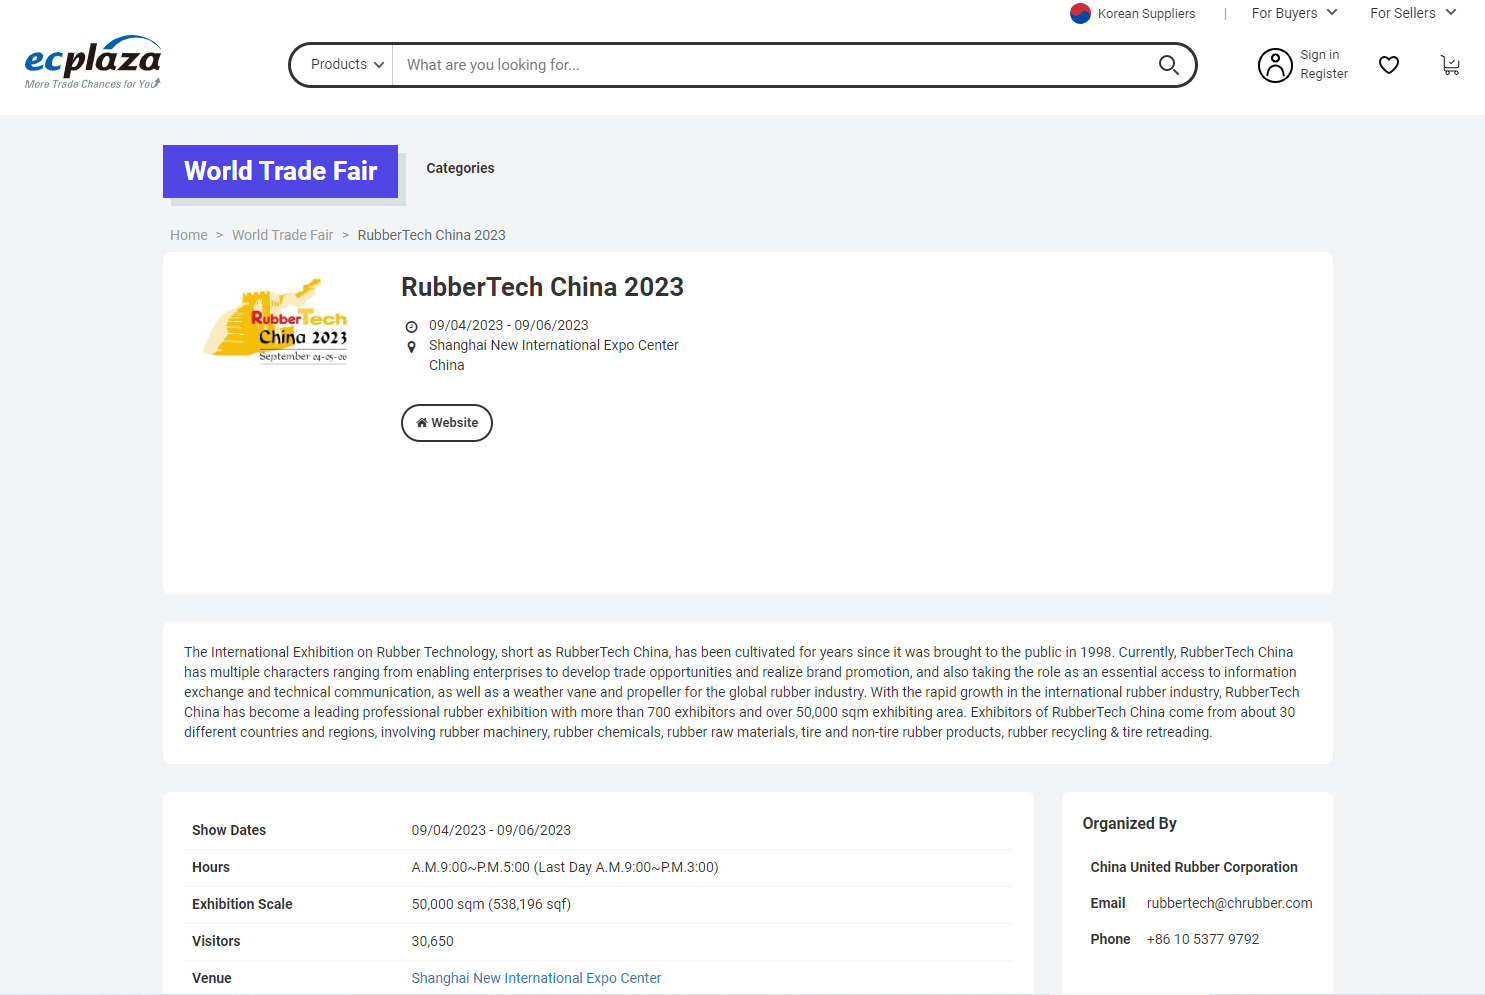The height and width of the screenshot is (995, 1485).
Task: Expand the For Buyers menu
Action: pyautogui.click(x=1294, y=13)
